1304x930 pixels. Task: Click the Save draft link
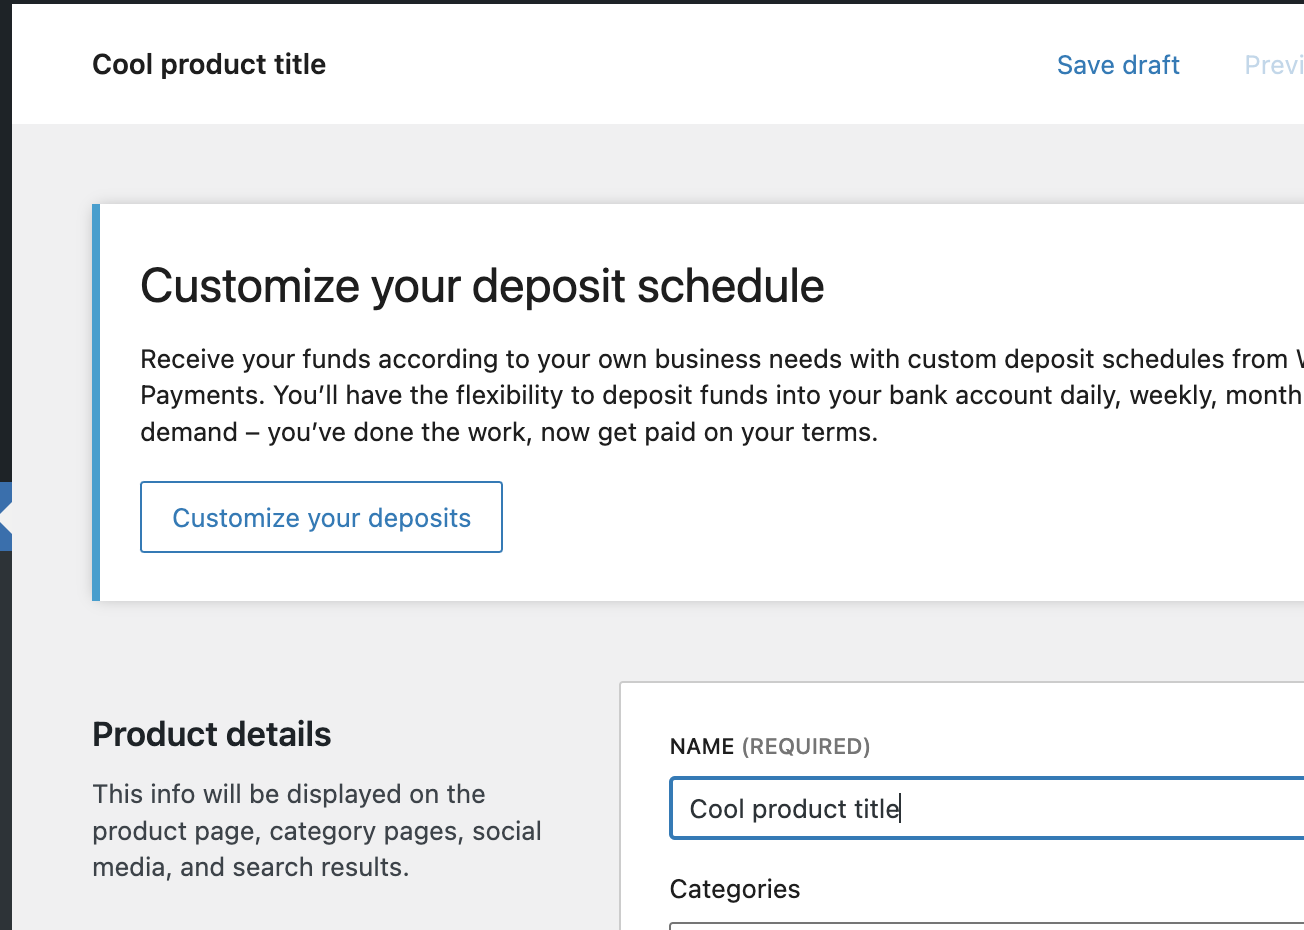1118,65
